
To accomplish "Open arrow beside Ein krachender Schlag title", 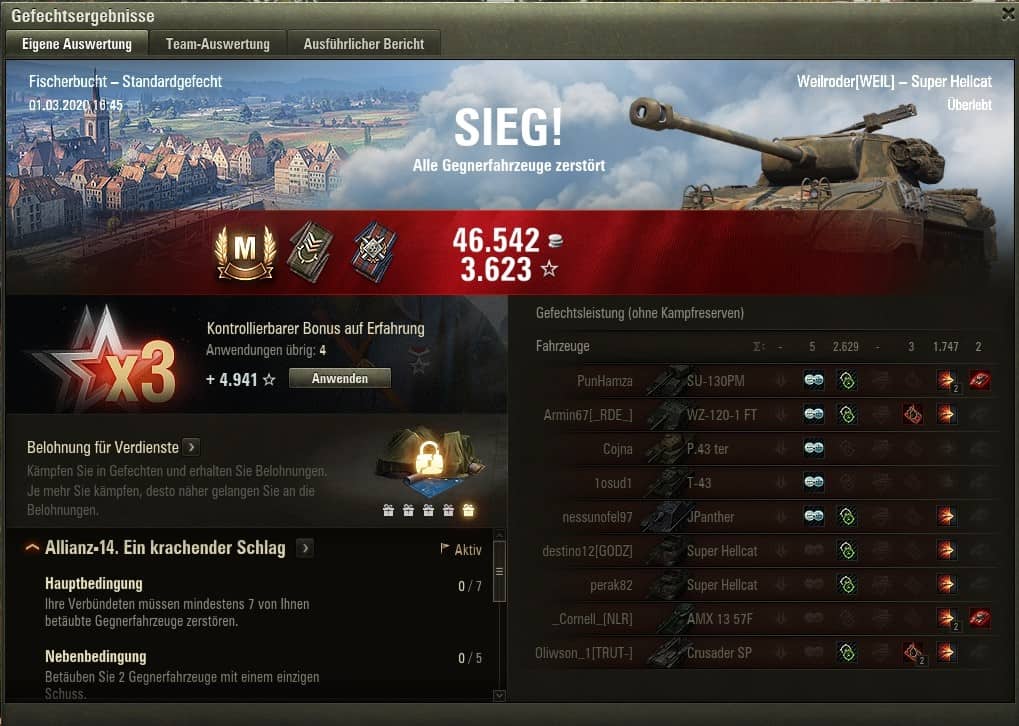I will [305, 548].
